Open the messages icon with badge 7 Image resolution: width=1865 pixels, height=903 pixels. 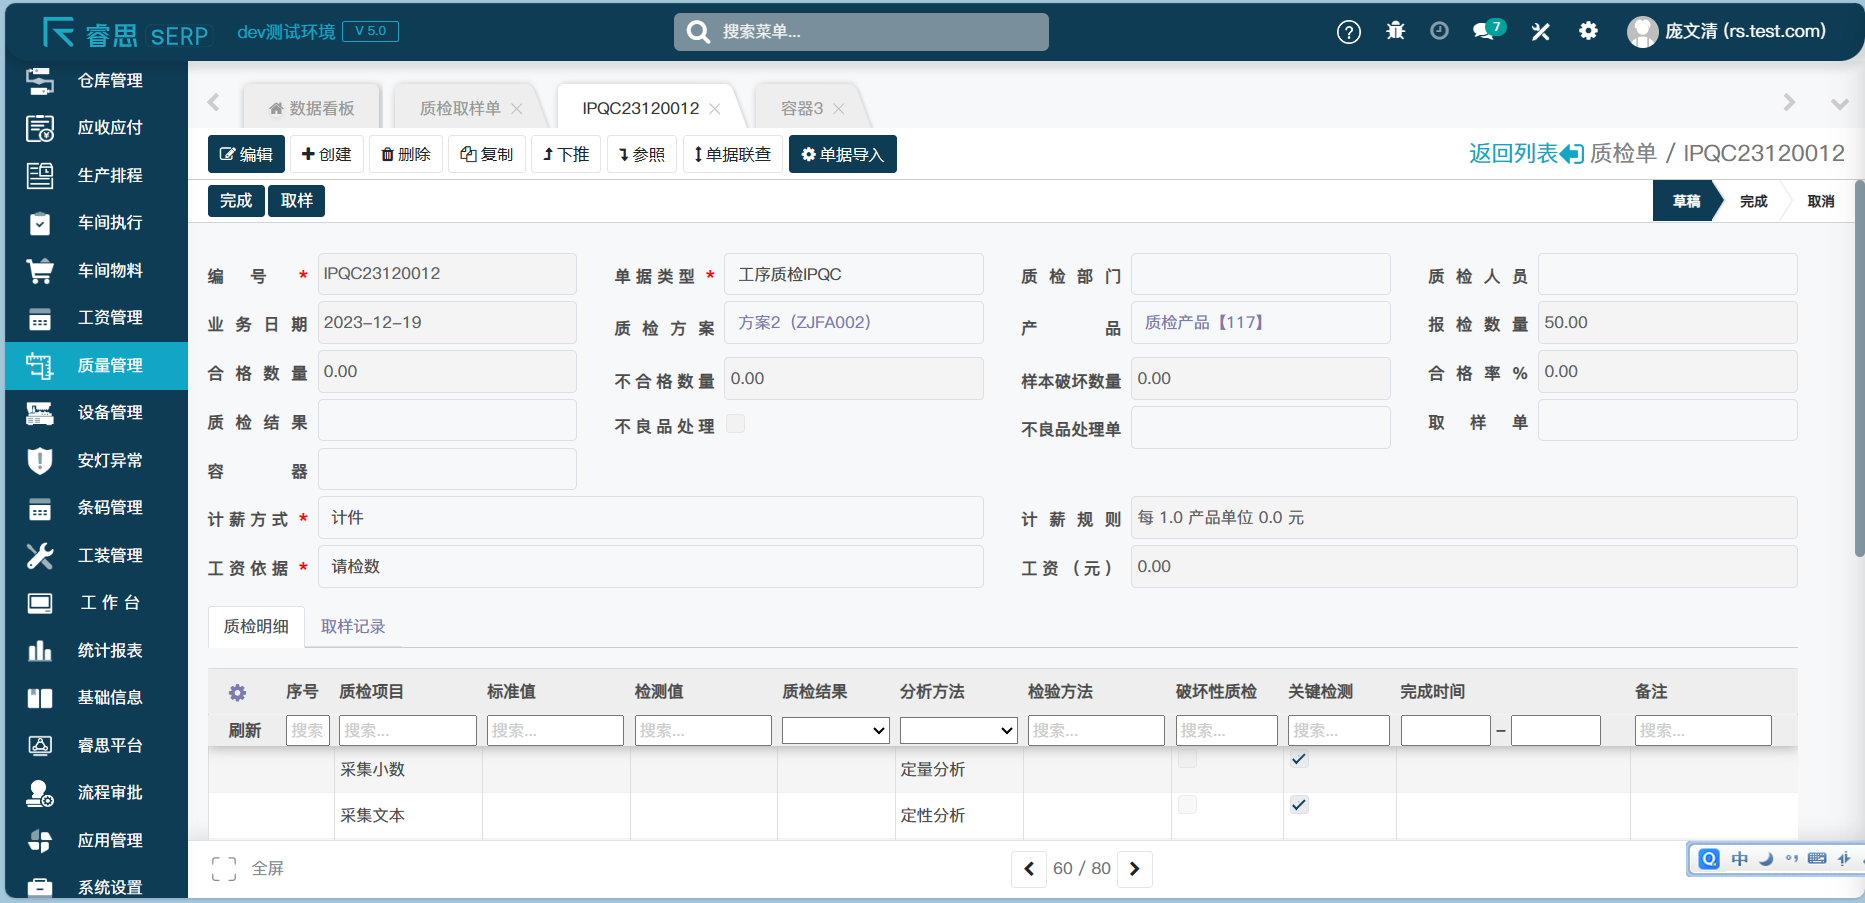pos(1487,31)
